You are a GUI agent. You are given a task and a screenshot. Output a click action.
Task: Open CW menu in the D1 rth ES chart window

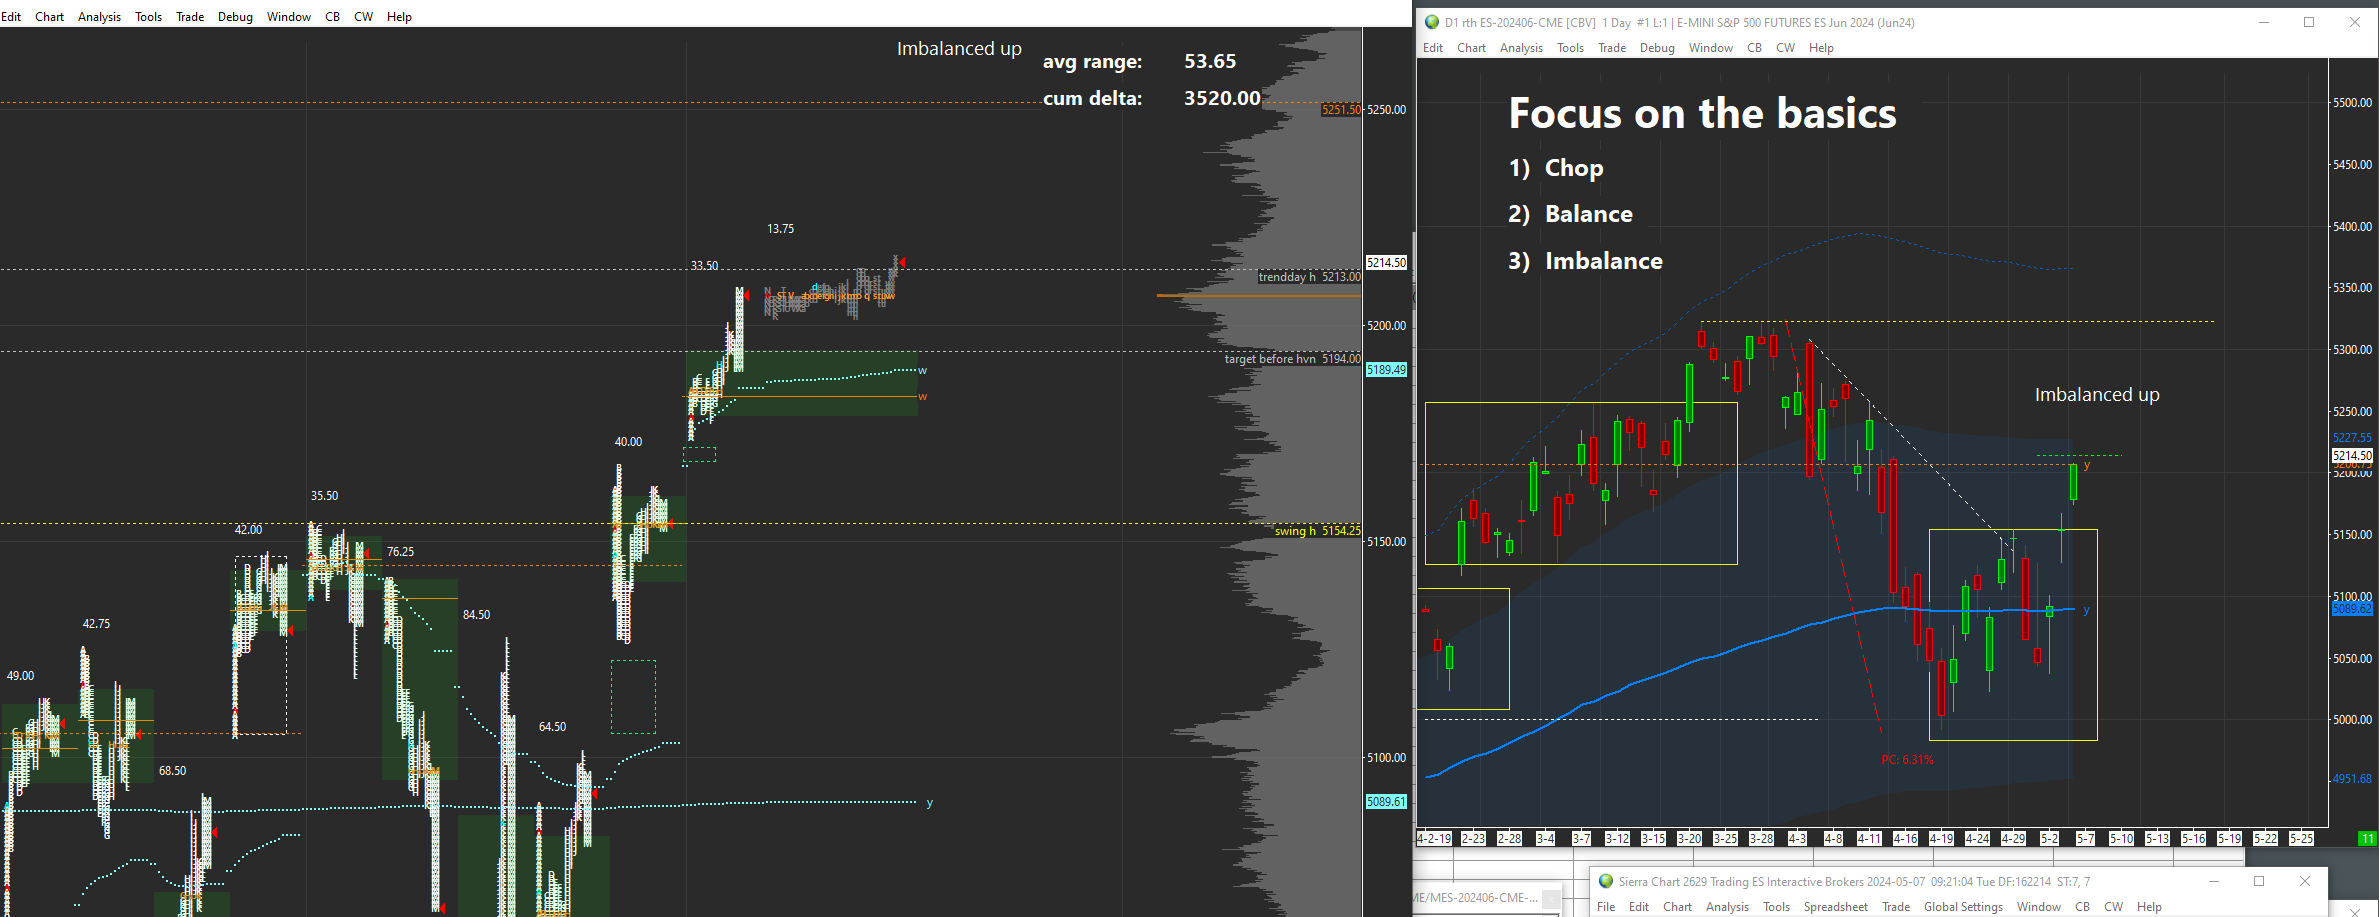[1785, 48]
